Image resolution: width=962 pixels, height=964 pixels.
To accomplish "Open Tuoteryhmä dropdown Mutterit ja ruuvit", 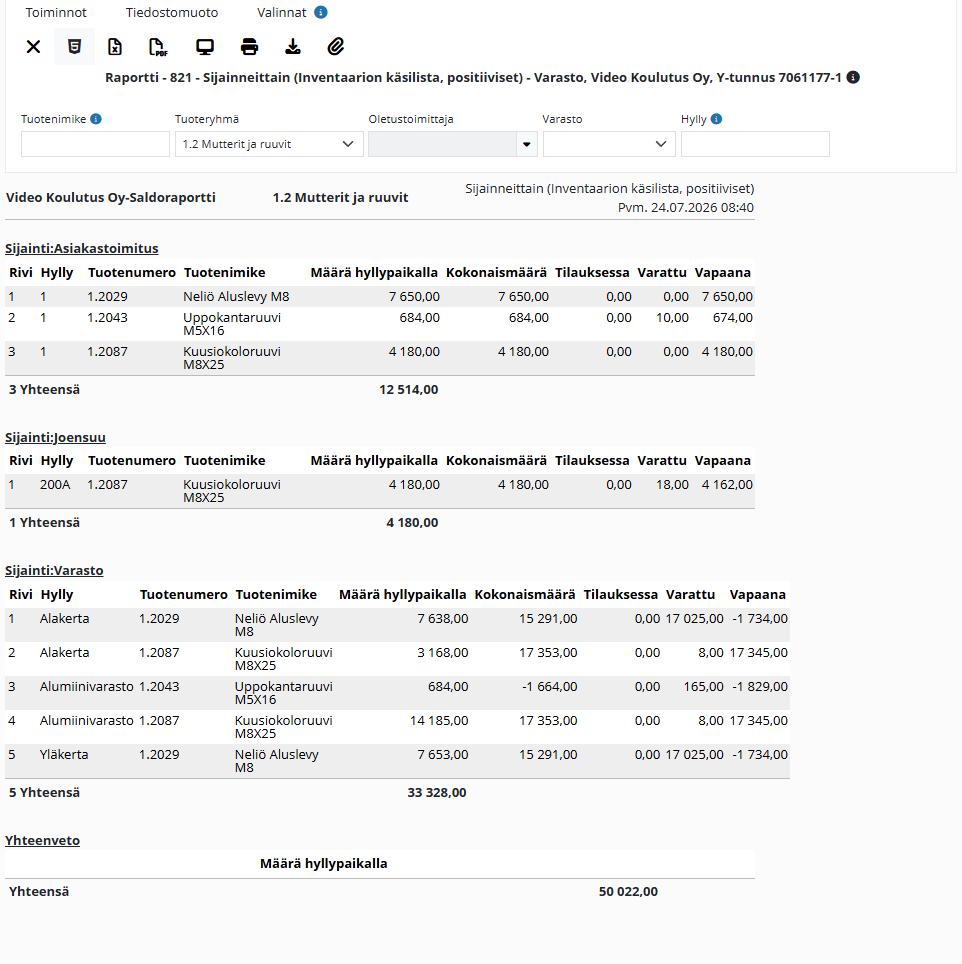I will pyautogui.click(x=269, y=144).
